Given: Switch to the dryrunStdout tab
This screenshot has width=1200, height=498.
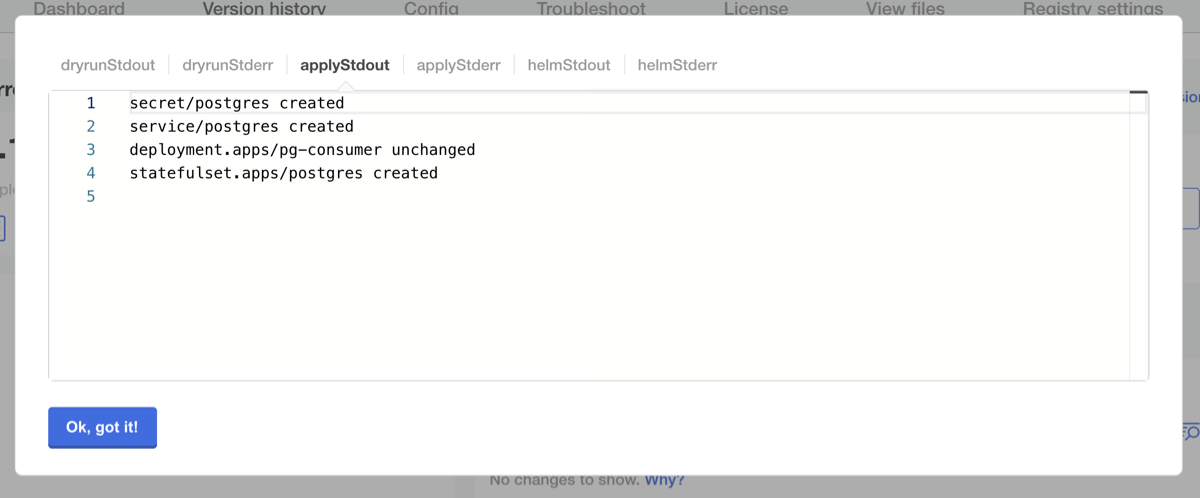Looking at the screenshot, I should (x=108, y=66).
